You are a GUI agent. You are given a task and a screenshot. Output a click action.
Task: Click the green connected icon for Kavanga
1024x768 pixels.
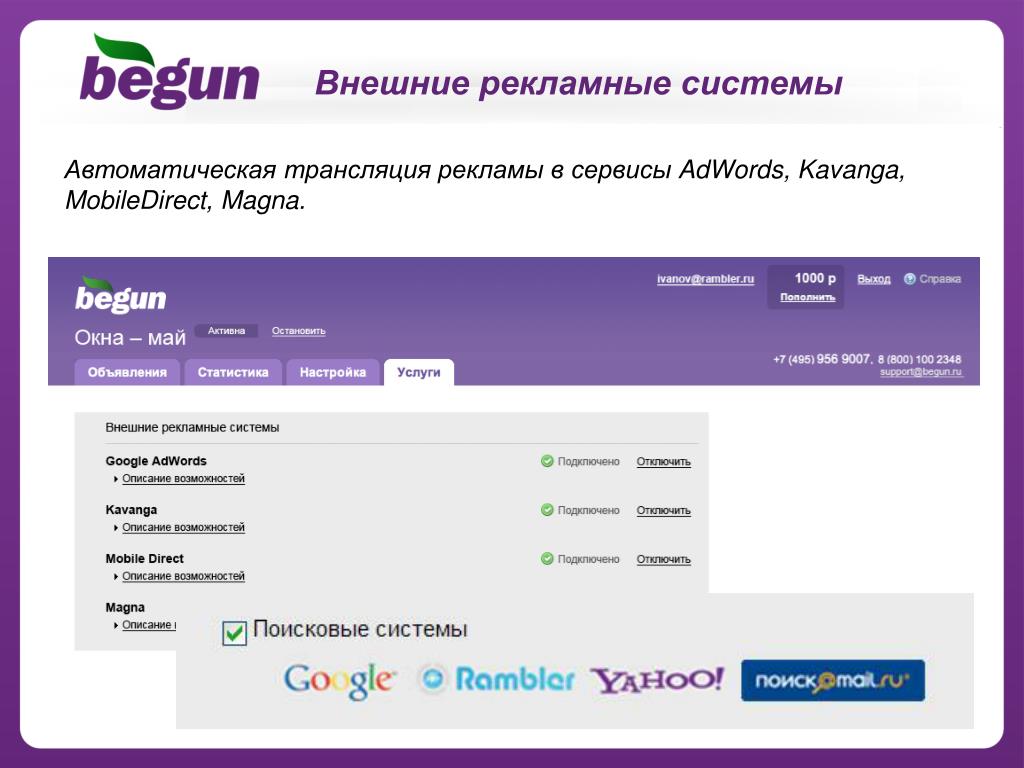pyautogui.click(x=547, y=510)
